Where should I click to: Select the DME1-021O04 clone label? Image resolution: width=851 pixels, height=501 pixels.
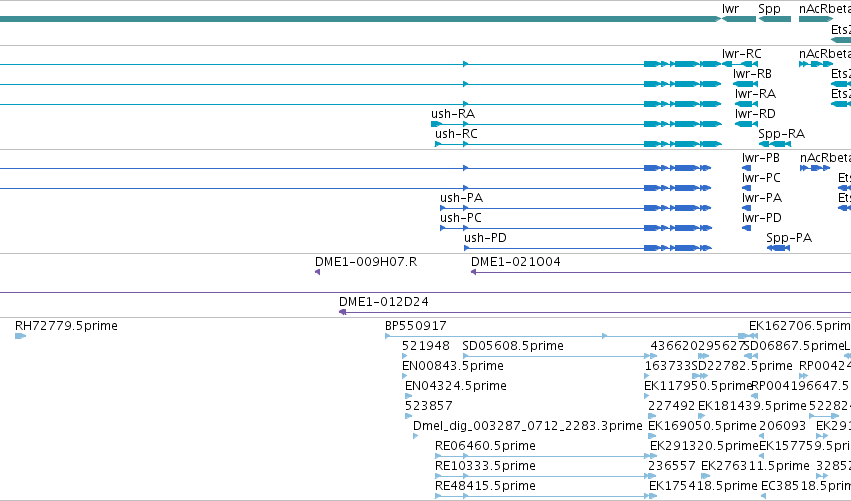(516, 262)
